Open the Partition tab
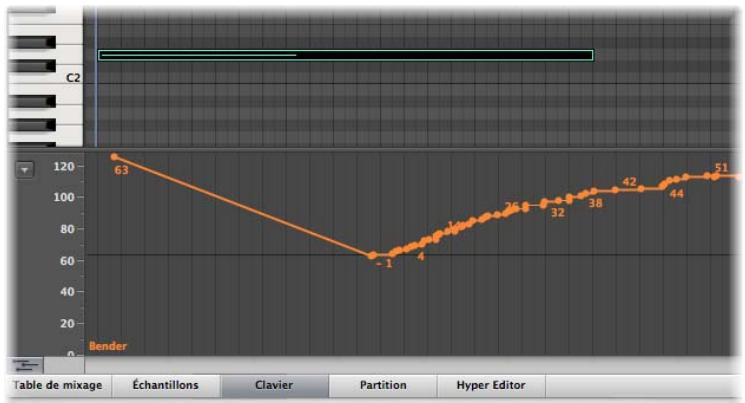Screen dimensions: 745x403 [383, 385]
